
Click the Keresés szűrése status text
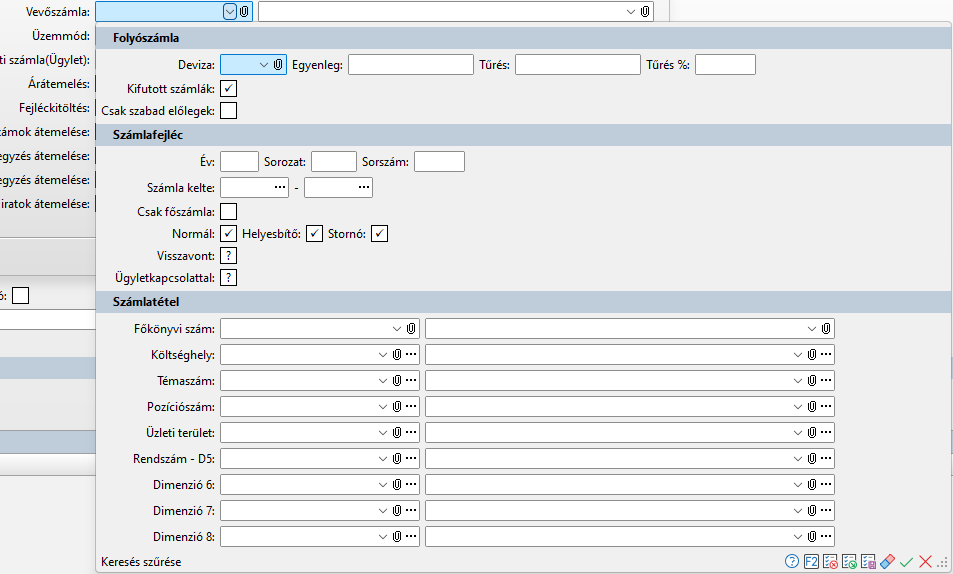[141, 562]
